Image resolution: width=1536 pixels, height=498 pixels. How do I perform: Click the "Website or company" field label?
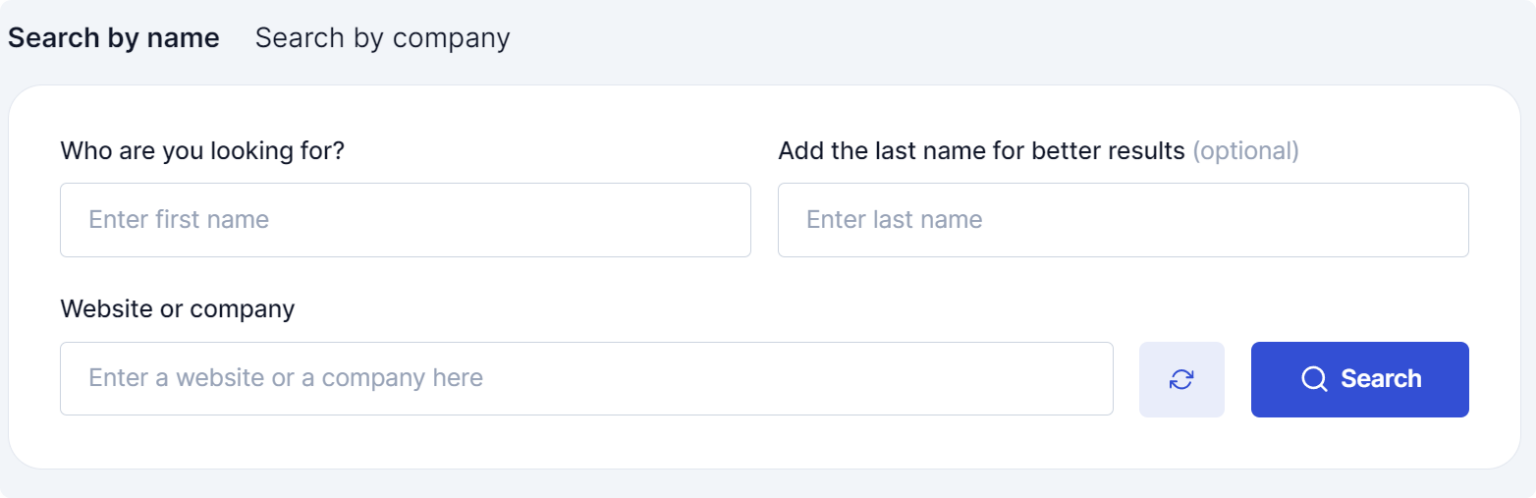[x=177, y=309]
